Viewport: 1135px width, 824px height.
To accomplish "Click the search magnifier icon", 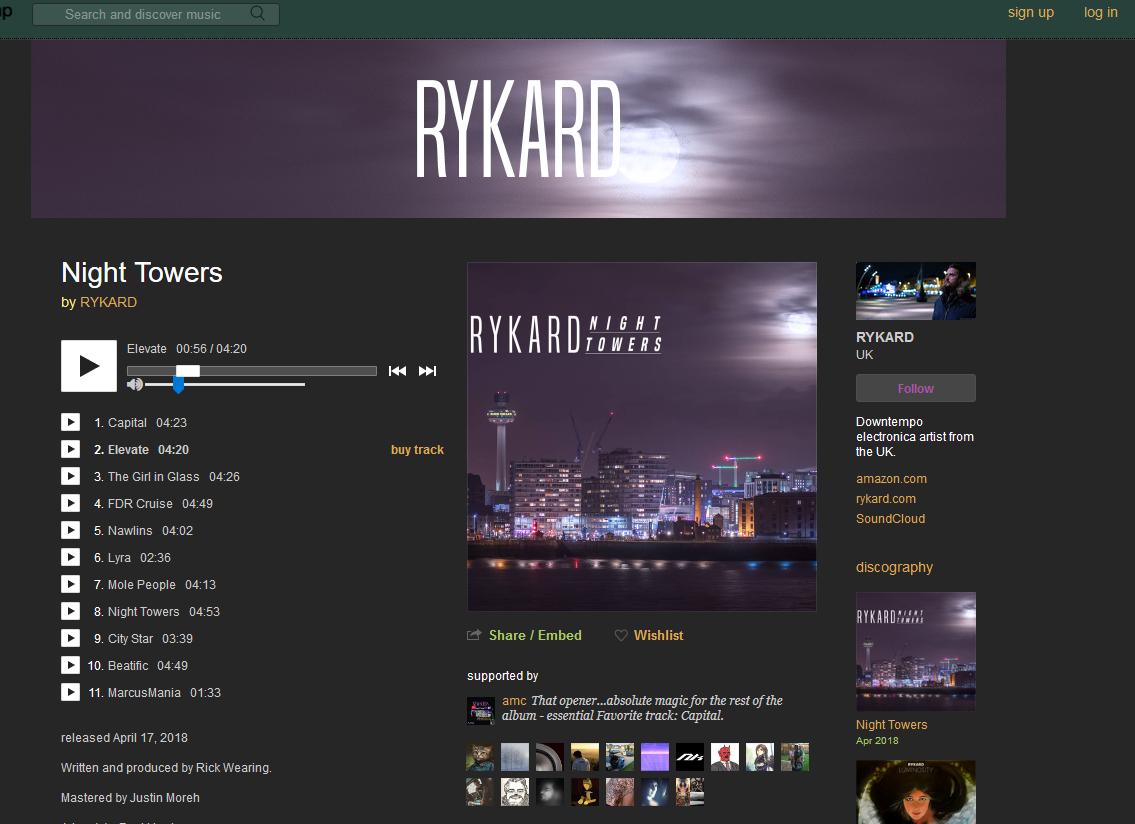I will (x=257, y=14).
